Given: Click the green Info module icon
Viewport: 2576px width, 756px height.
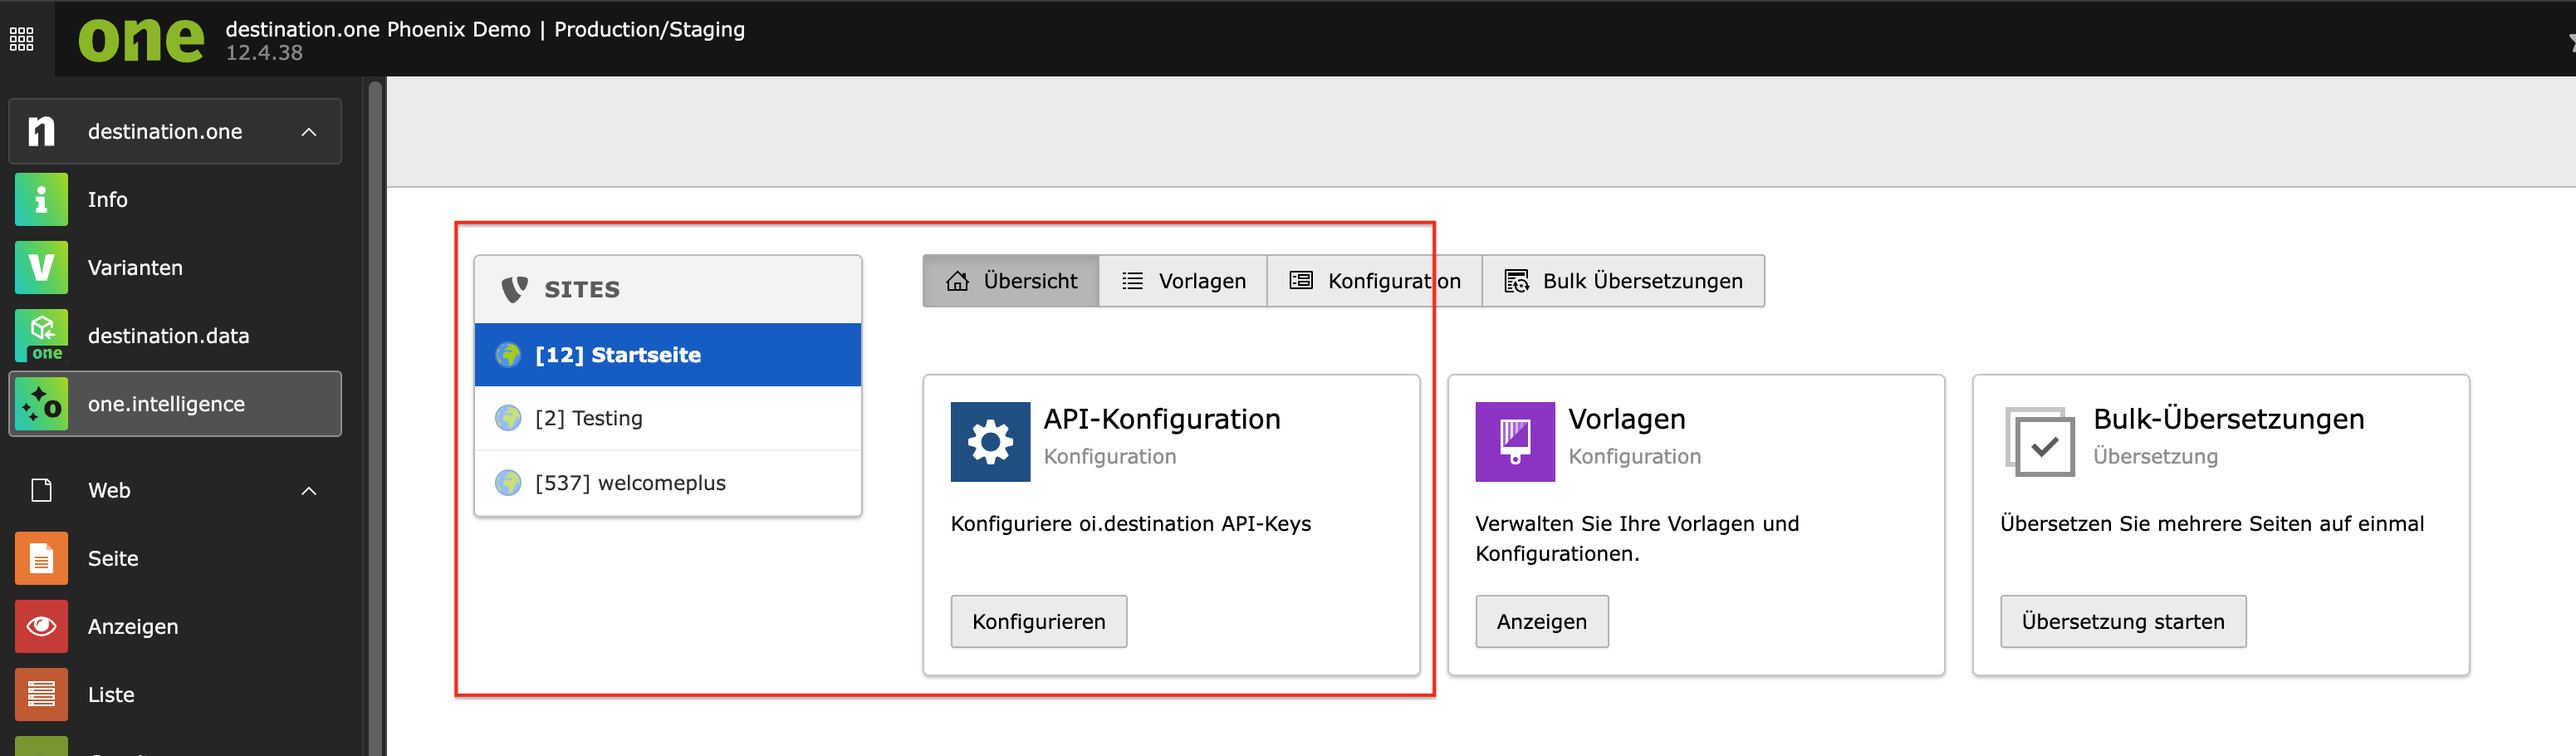Looking at the screenshot, I should [x=41, y=199].
